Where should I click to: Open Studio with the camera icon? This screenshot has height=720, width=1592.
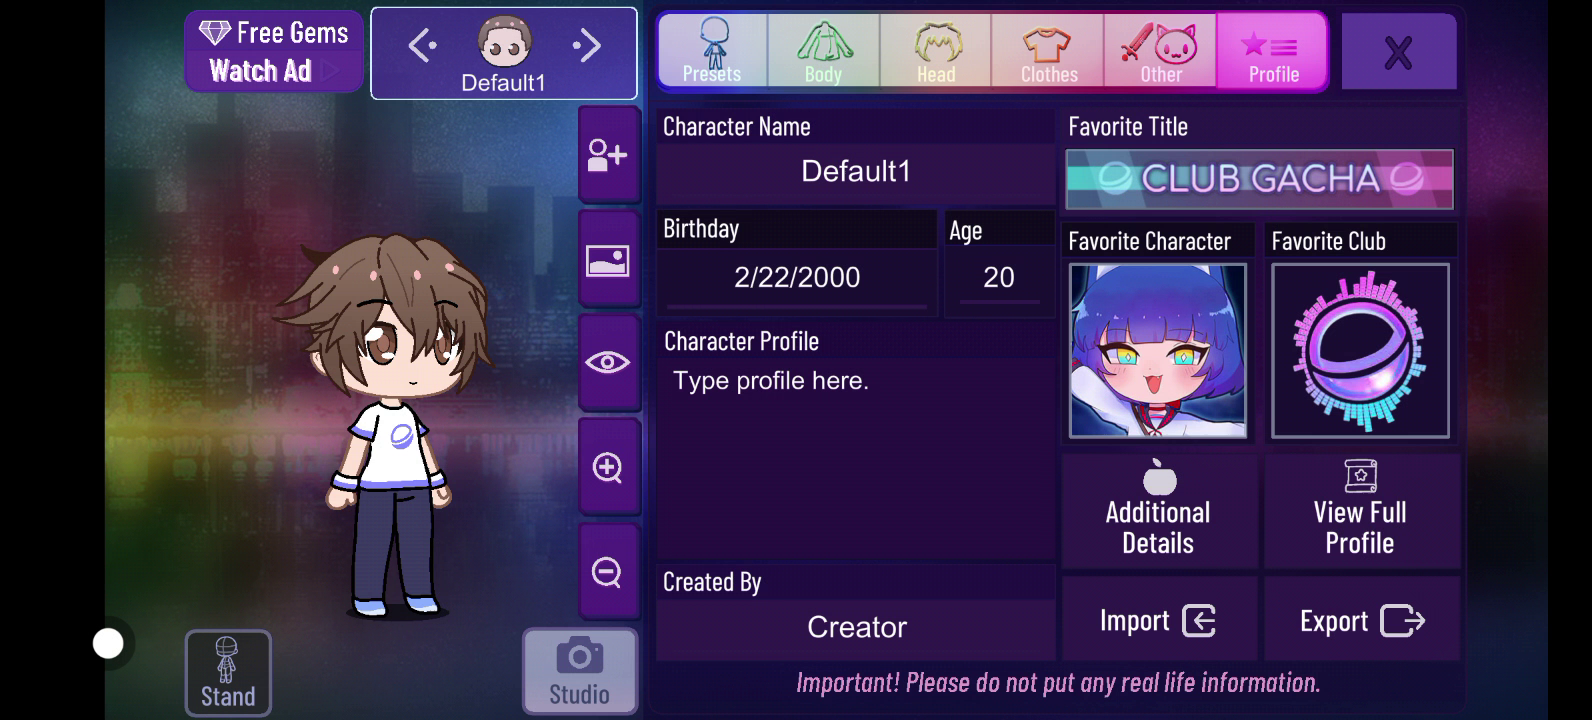click(x=580, y=671)
